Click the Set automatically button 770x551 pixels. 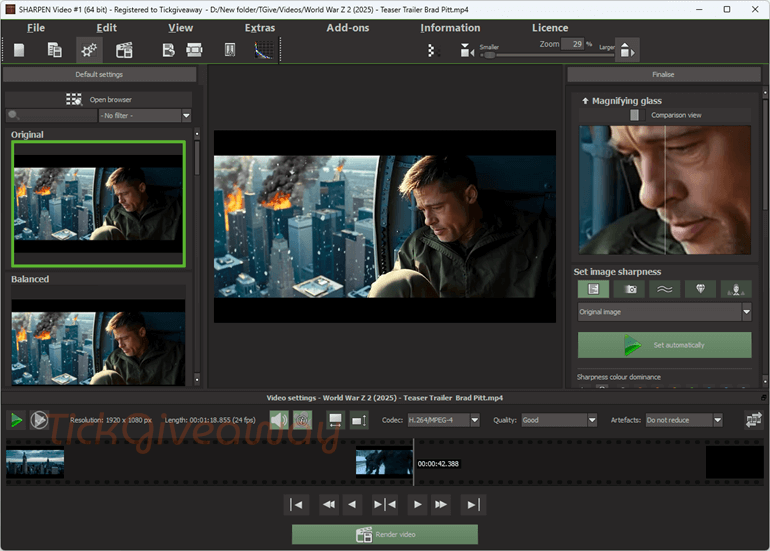coord(664,345)
